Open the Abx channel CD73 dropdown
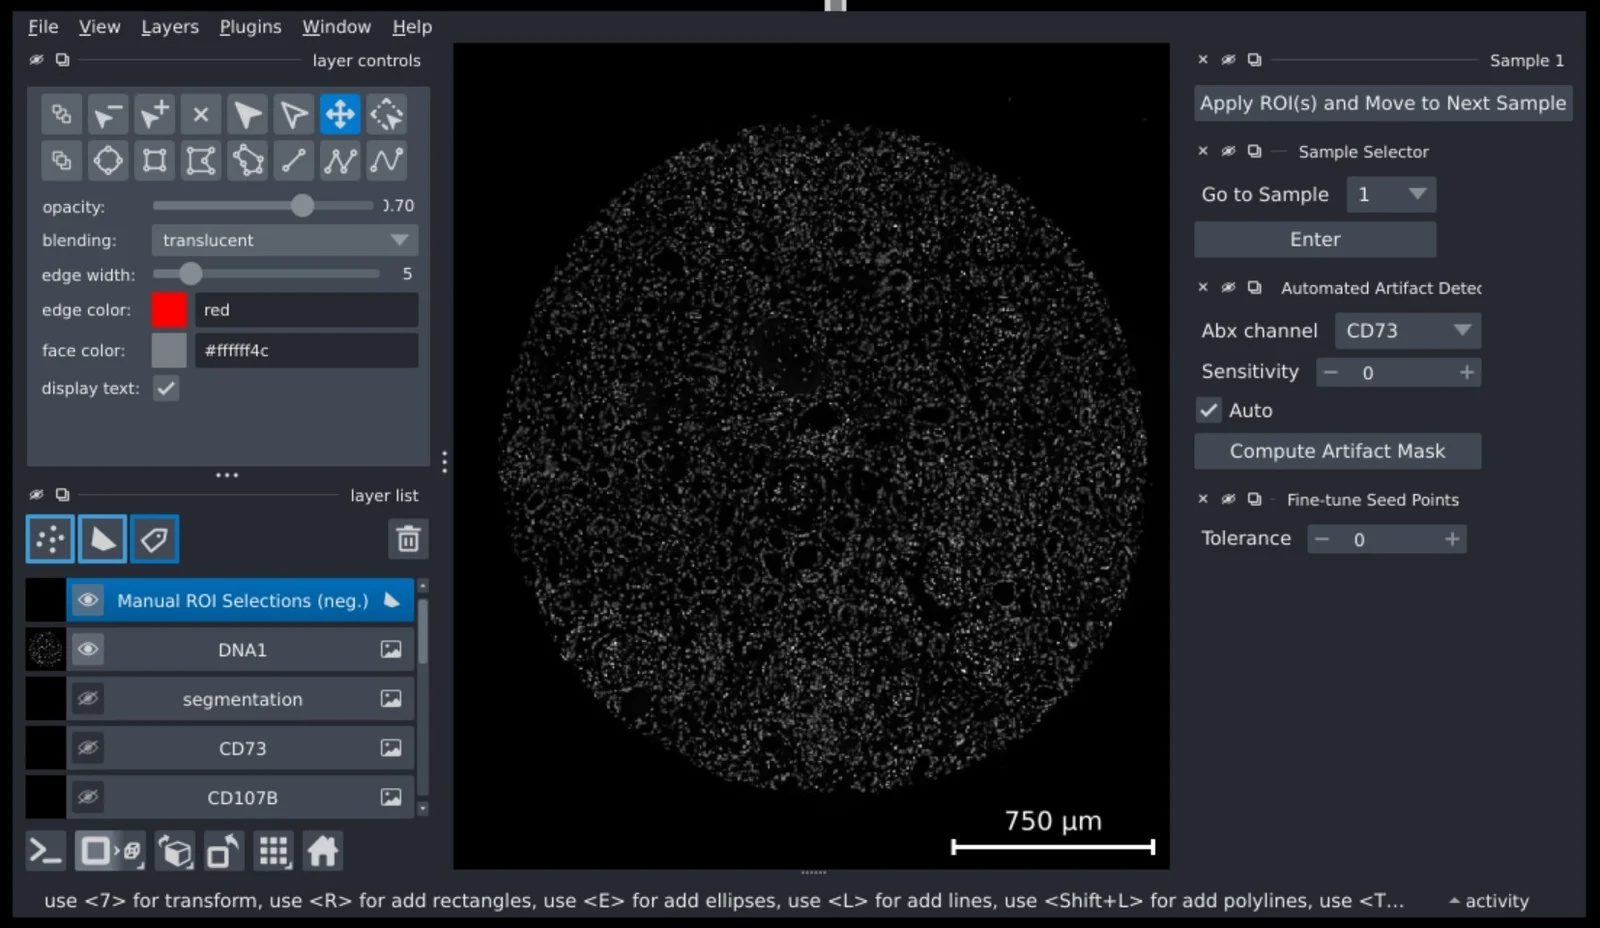Image resolution: width=1600 pixels, height=928 pixels. pos(1408,330)
